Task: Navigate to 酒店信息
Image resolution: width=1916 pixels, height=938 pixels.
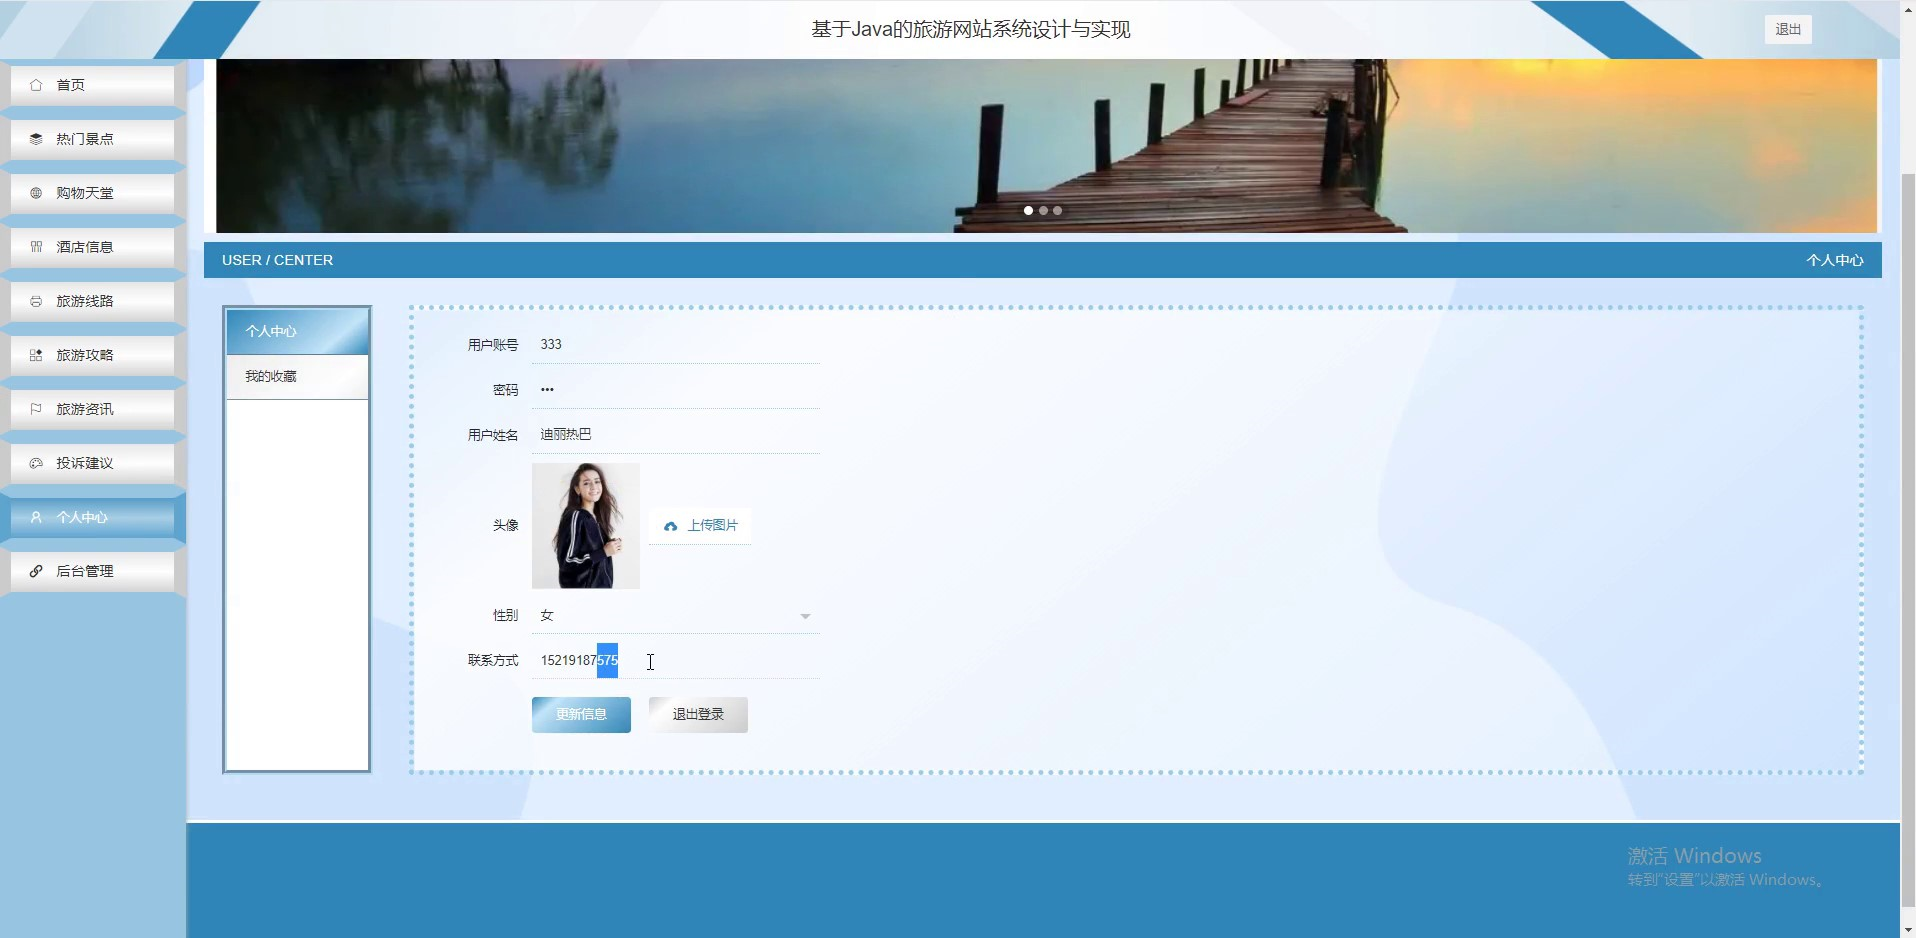Action: [92, 247]
